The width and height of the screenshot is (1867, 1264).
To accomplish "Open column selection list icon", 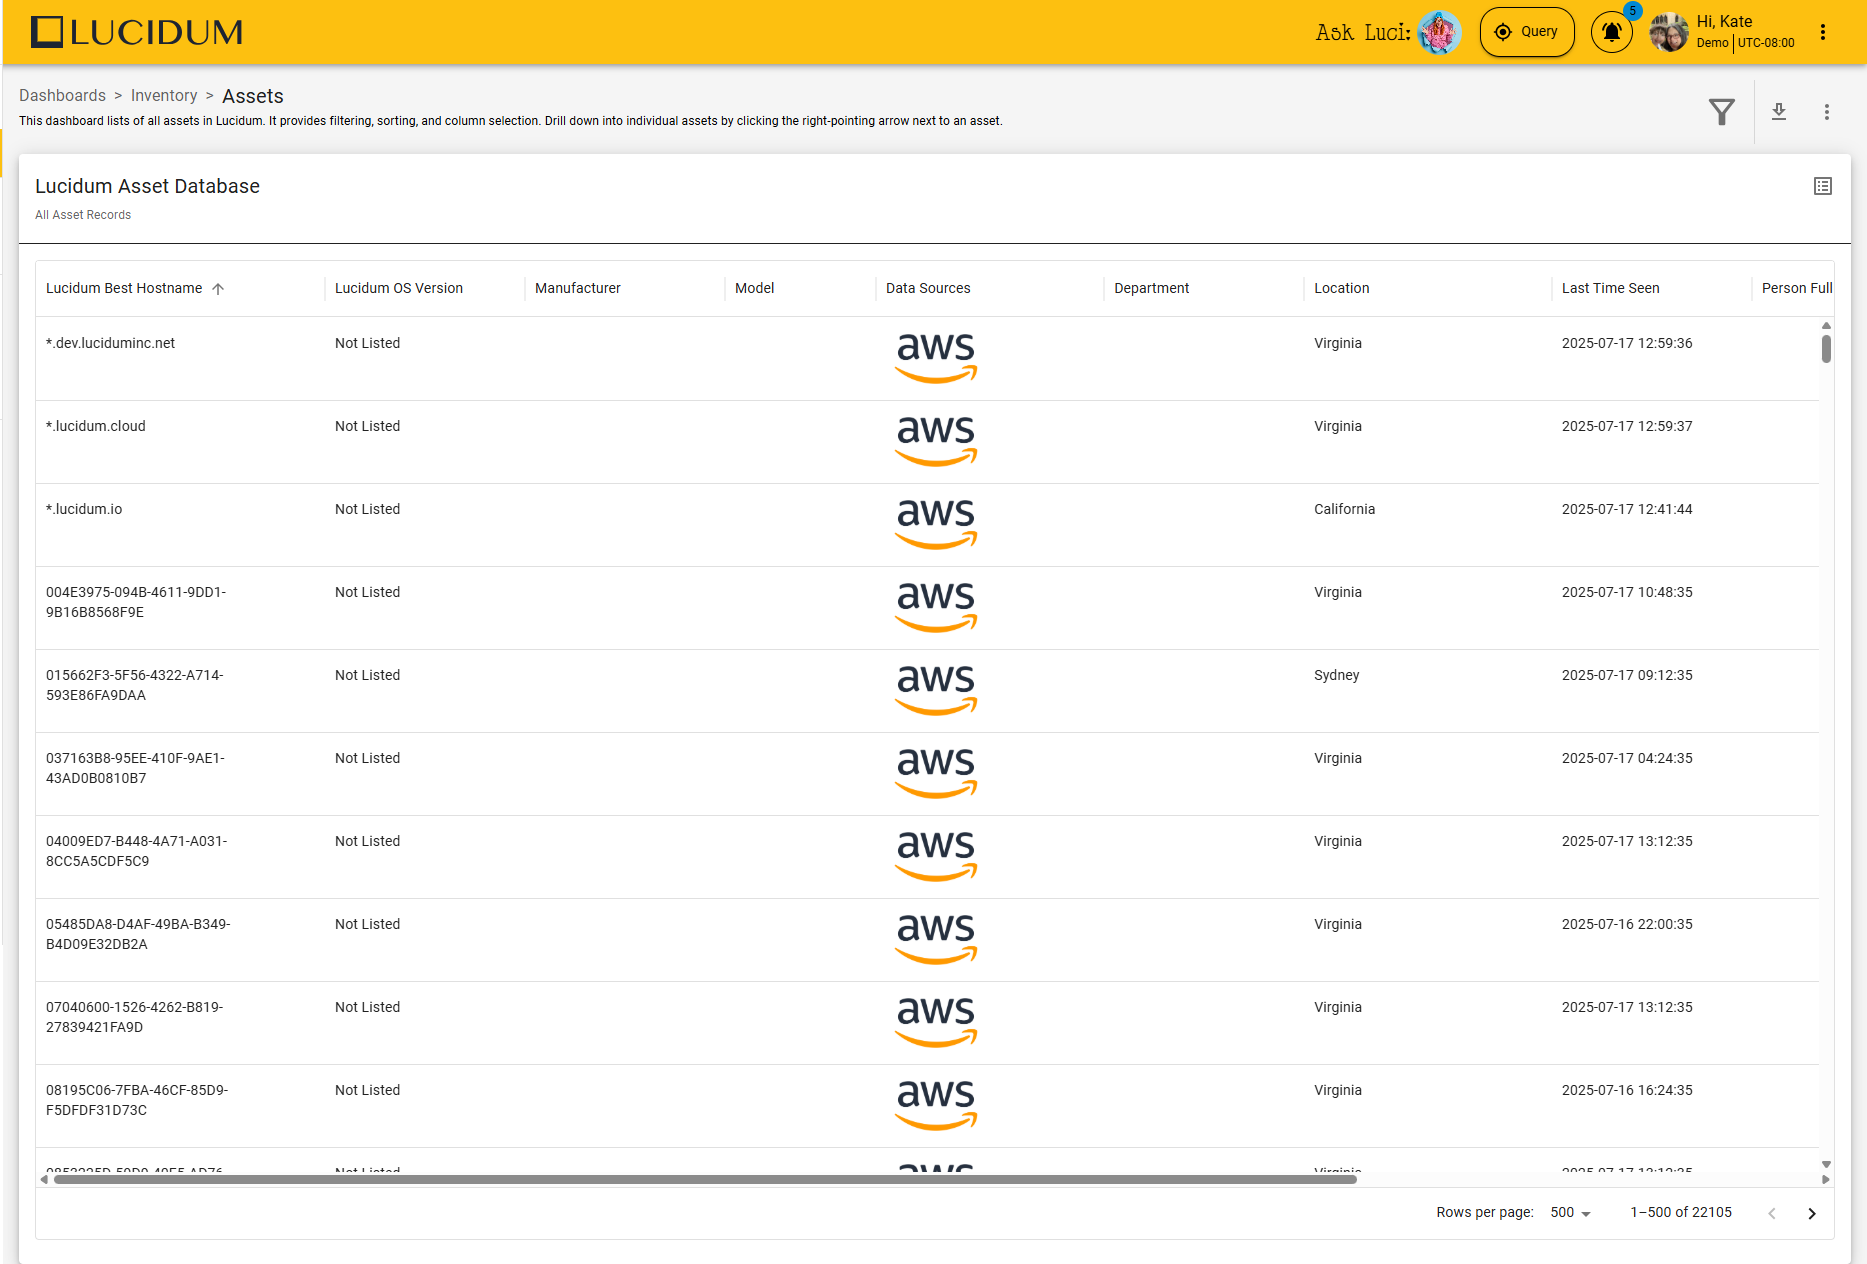I will click(x=1823, y=186).
